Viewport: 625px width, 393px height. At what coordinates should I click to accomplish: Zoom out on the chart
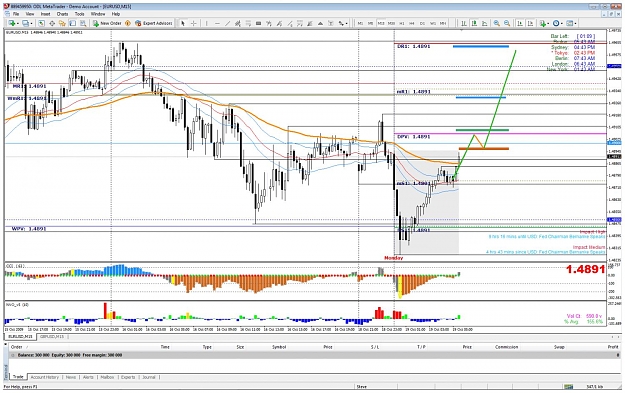pos(507,24)
